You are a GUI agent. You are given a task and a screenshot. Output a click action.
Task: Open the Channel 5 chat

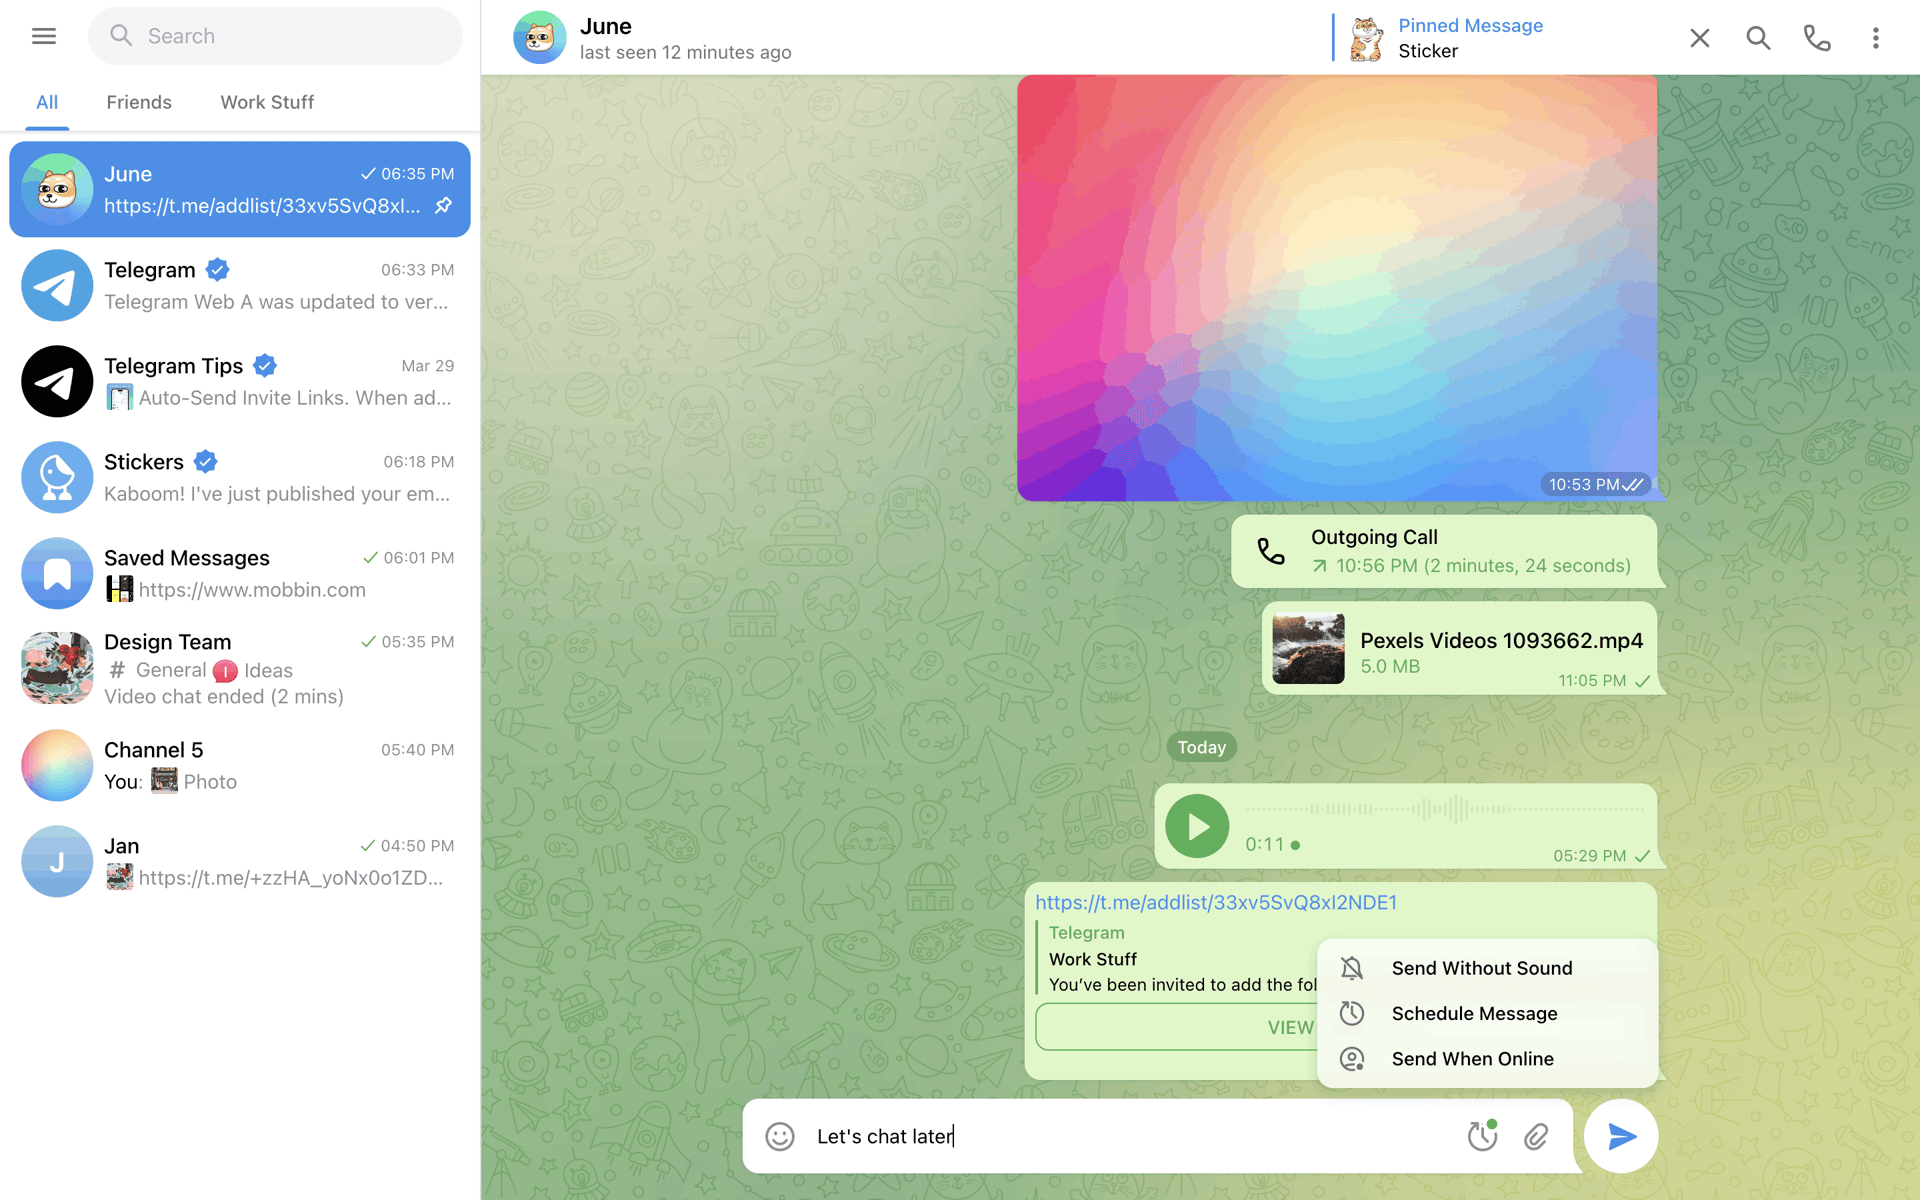(x=240, y=765)
